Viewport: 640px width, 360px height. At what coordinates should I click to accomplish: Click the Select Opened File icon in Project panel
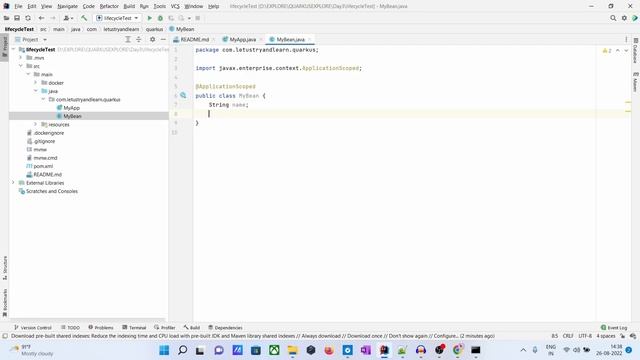point(128,39)
